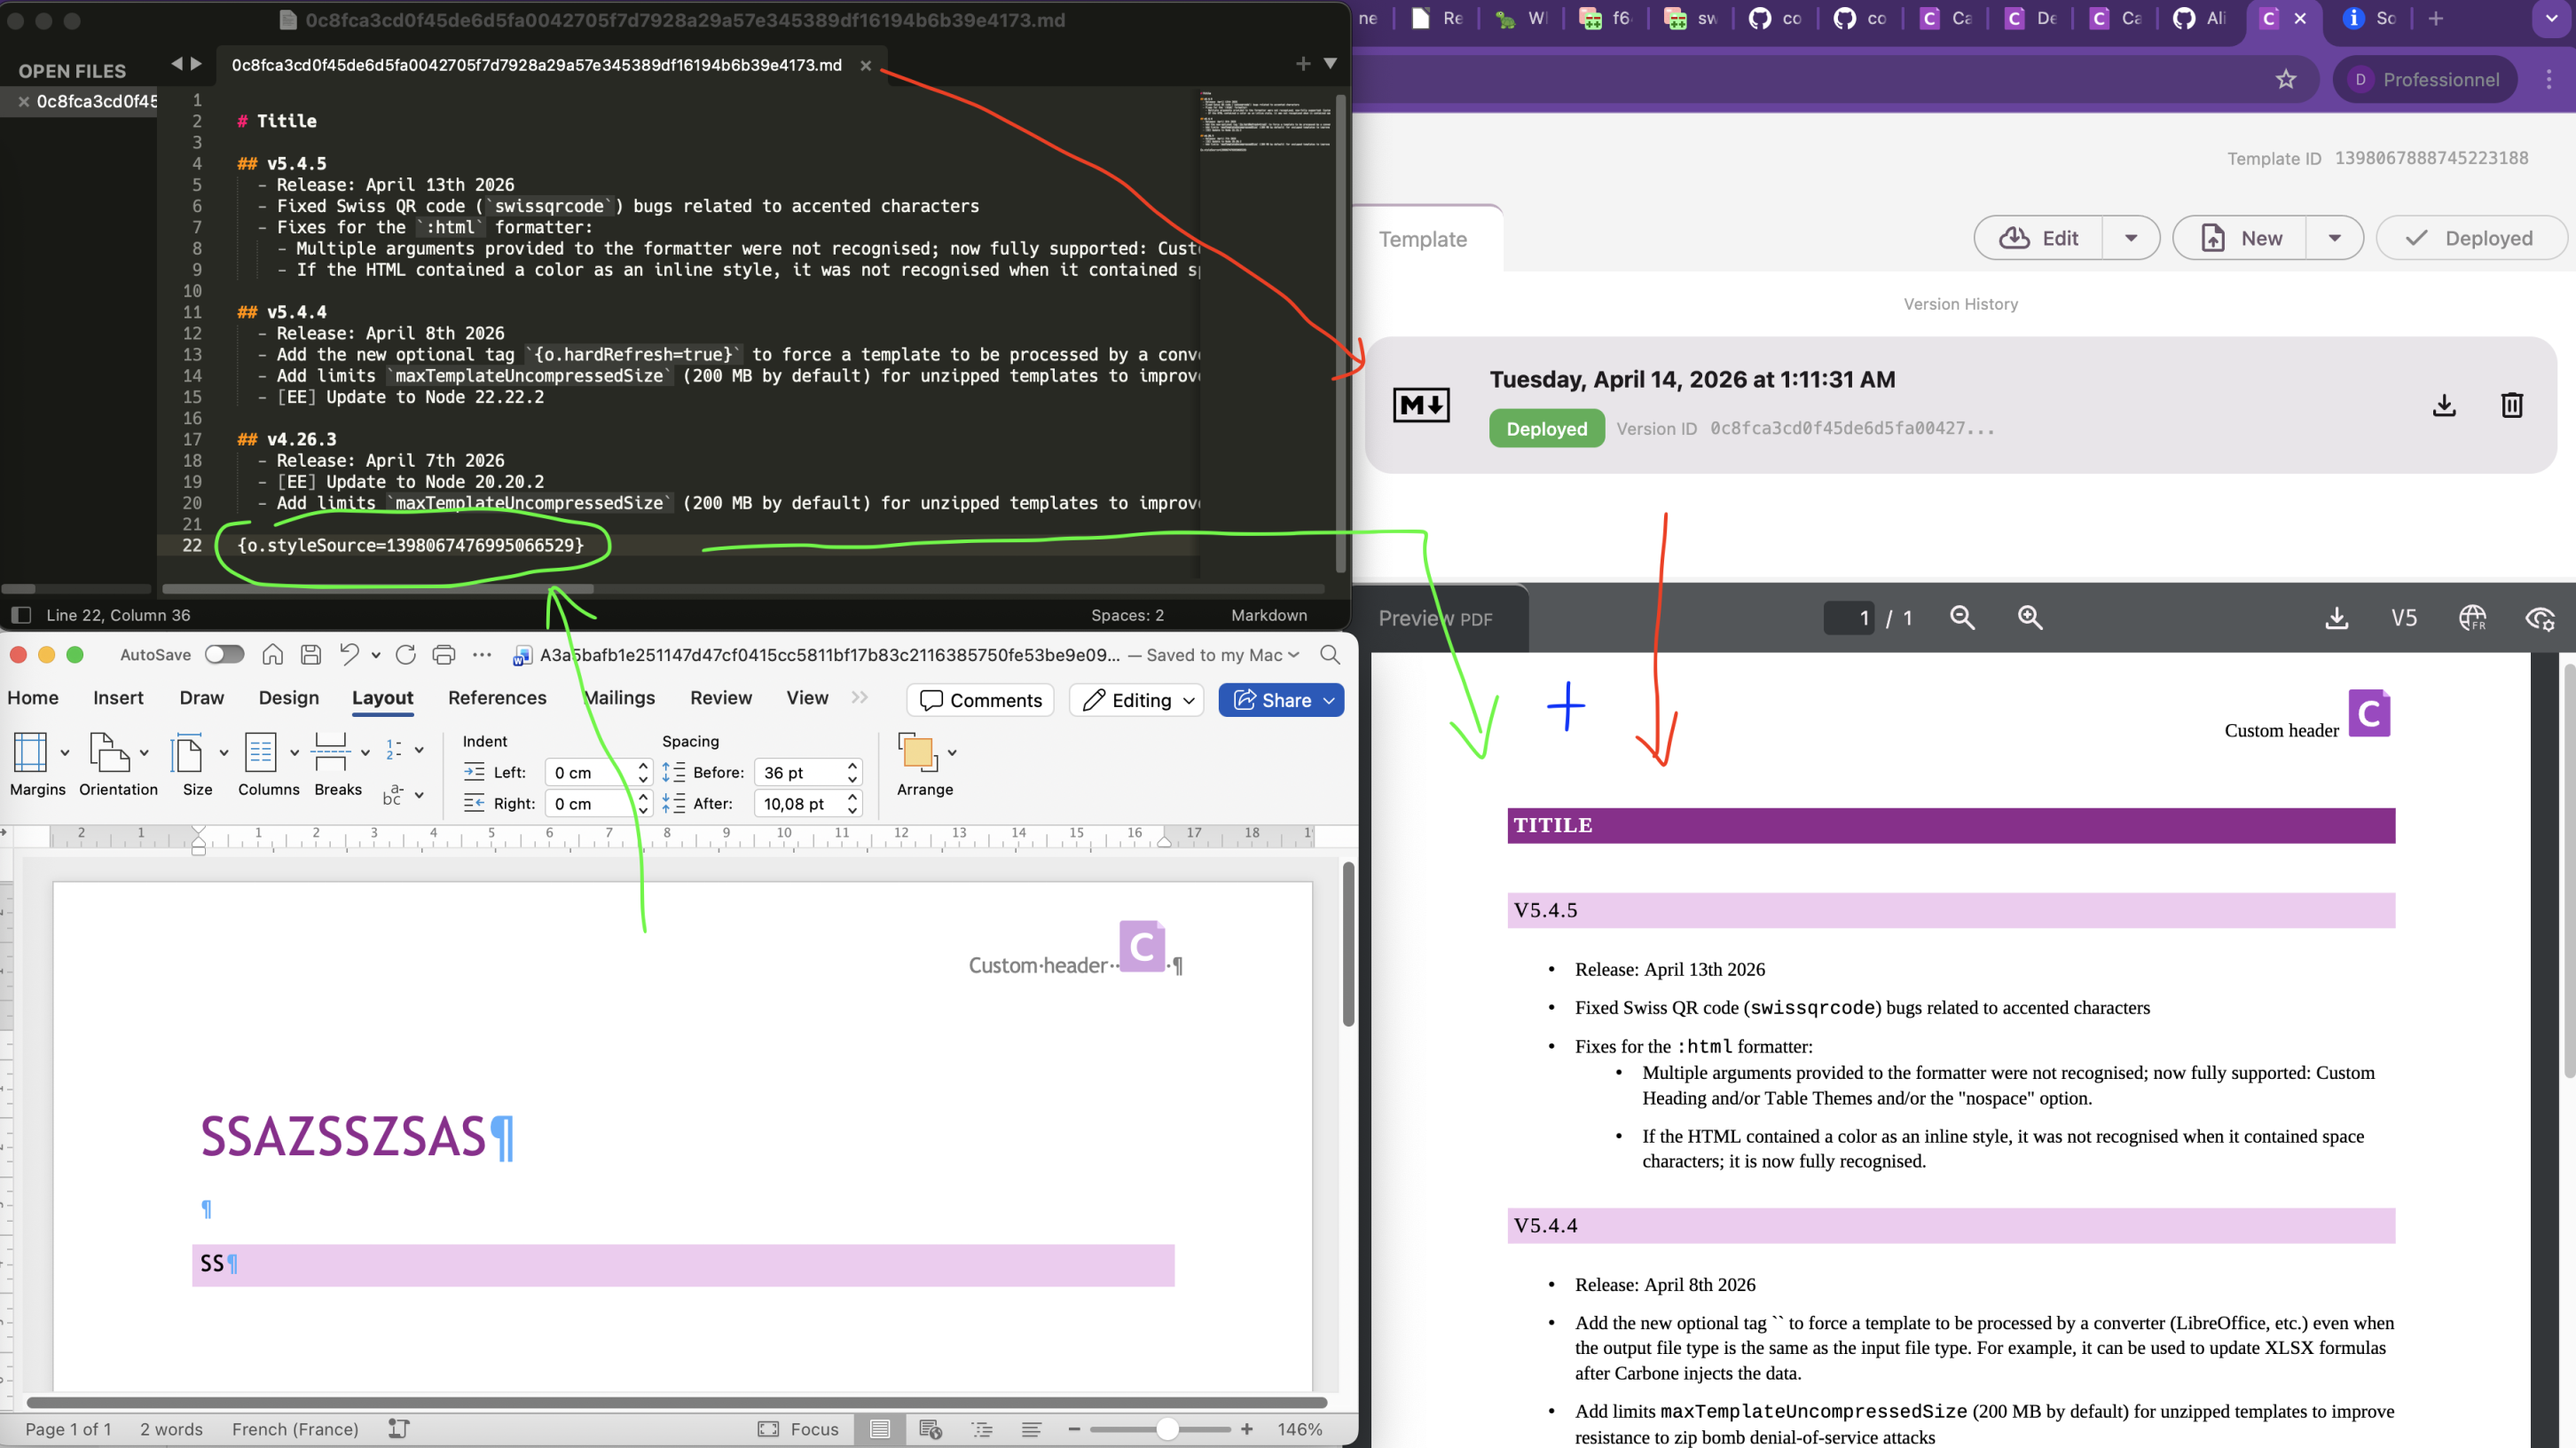Open the Undo history dropdown arrow

pyautogui.click(x=376, y=655)
